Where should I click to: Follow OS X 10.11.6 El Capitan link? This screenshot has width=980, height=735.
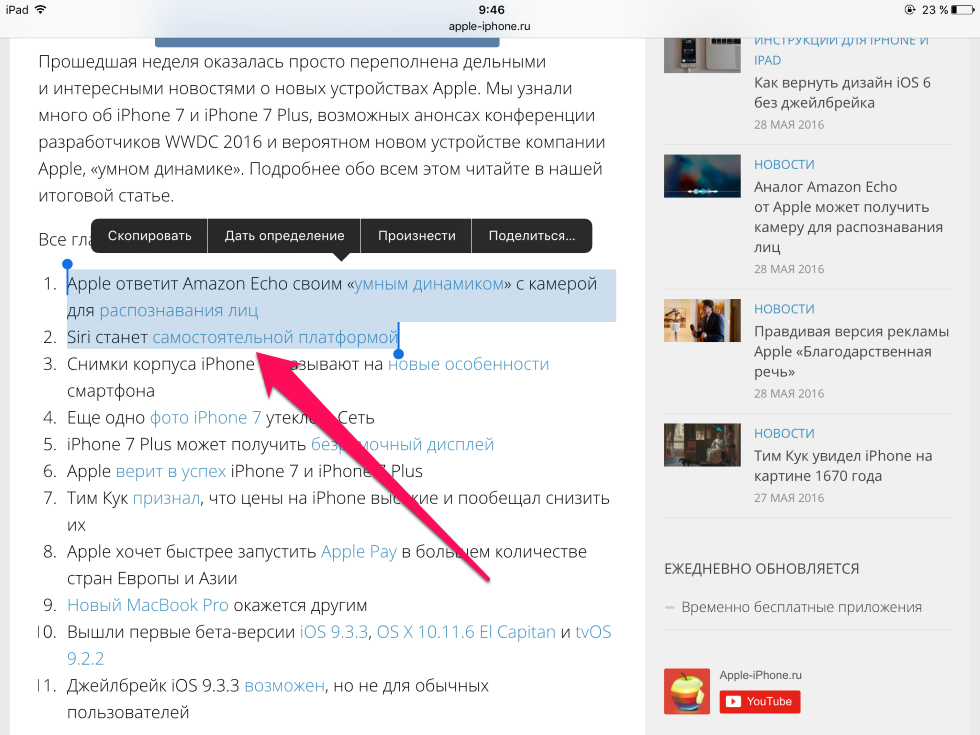pyautogui.click(x=466, y=632)
